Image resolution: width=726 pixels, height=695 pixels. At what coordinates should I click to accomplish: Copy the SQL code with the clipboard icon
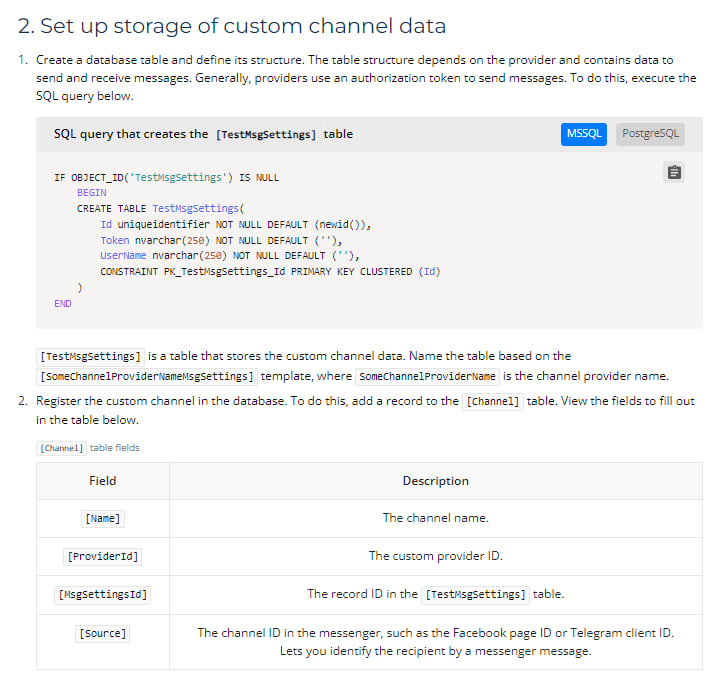pos(674,173)
